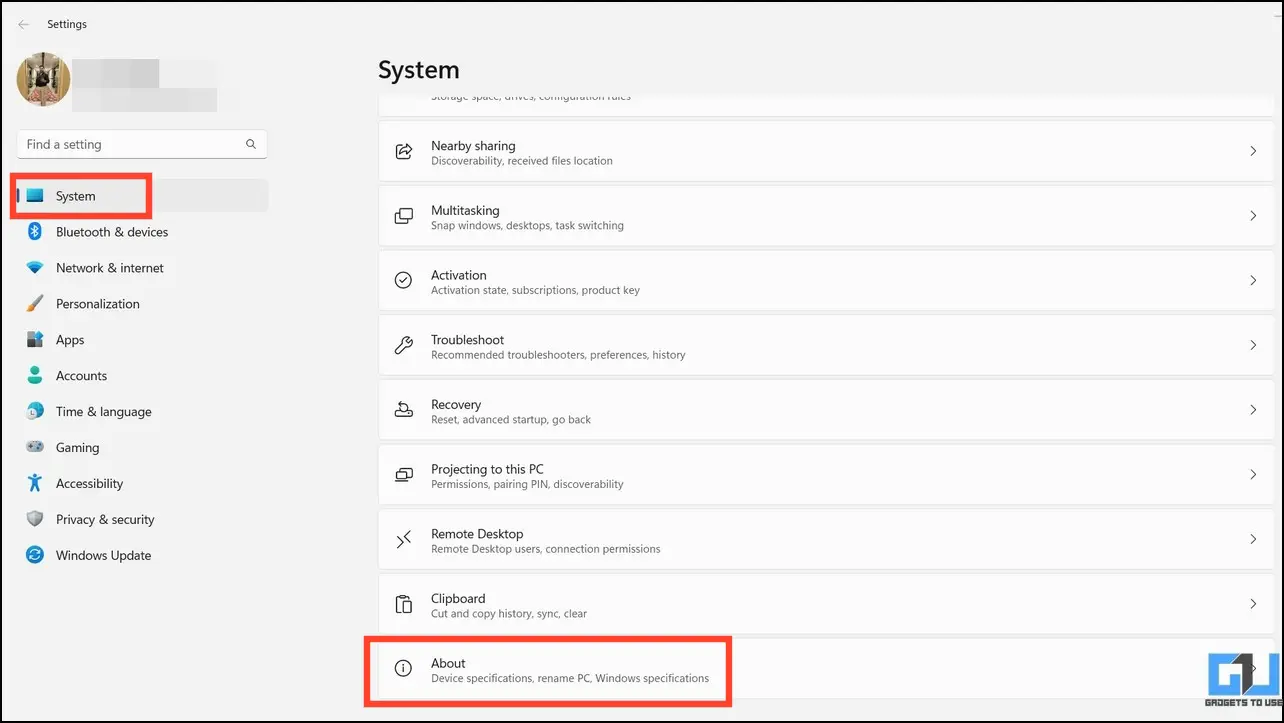This screenshot has width=1284, height=723.
Task: Click the Network wifi icon in sidebar
Action: pyautogui.click(x=35, y=268)
